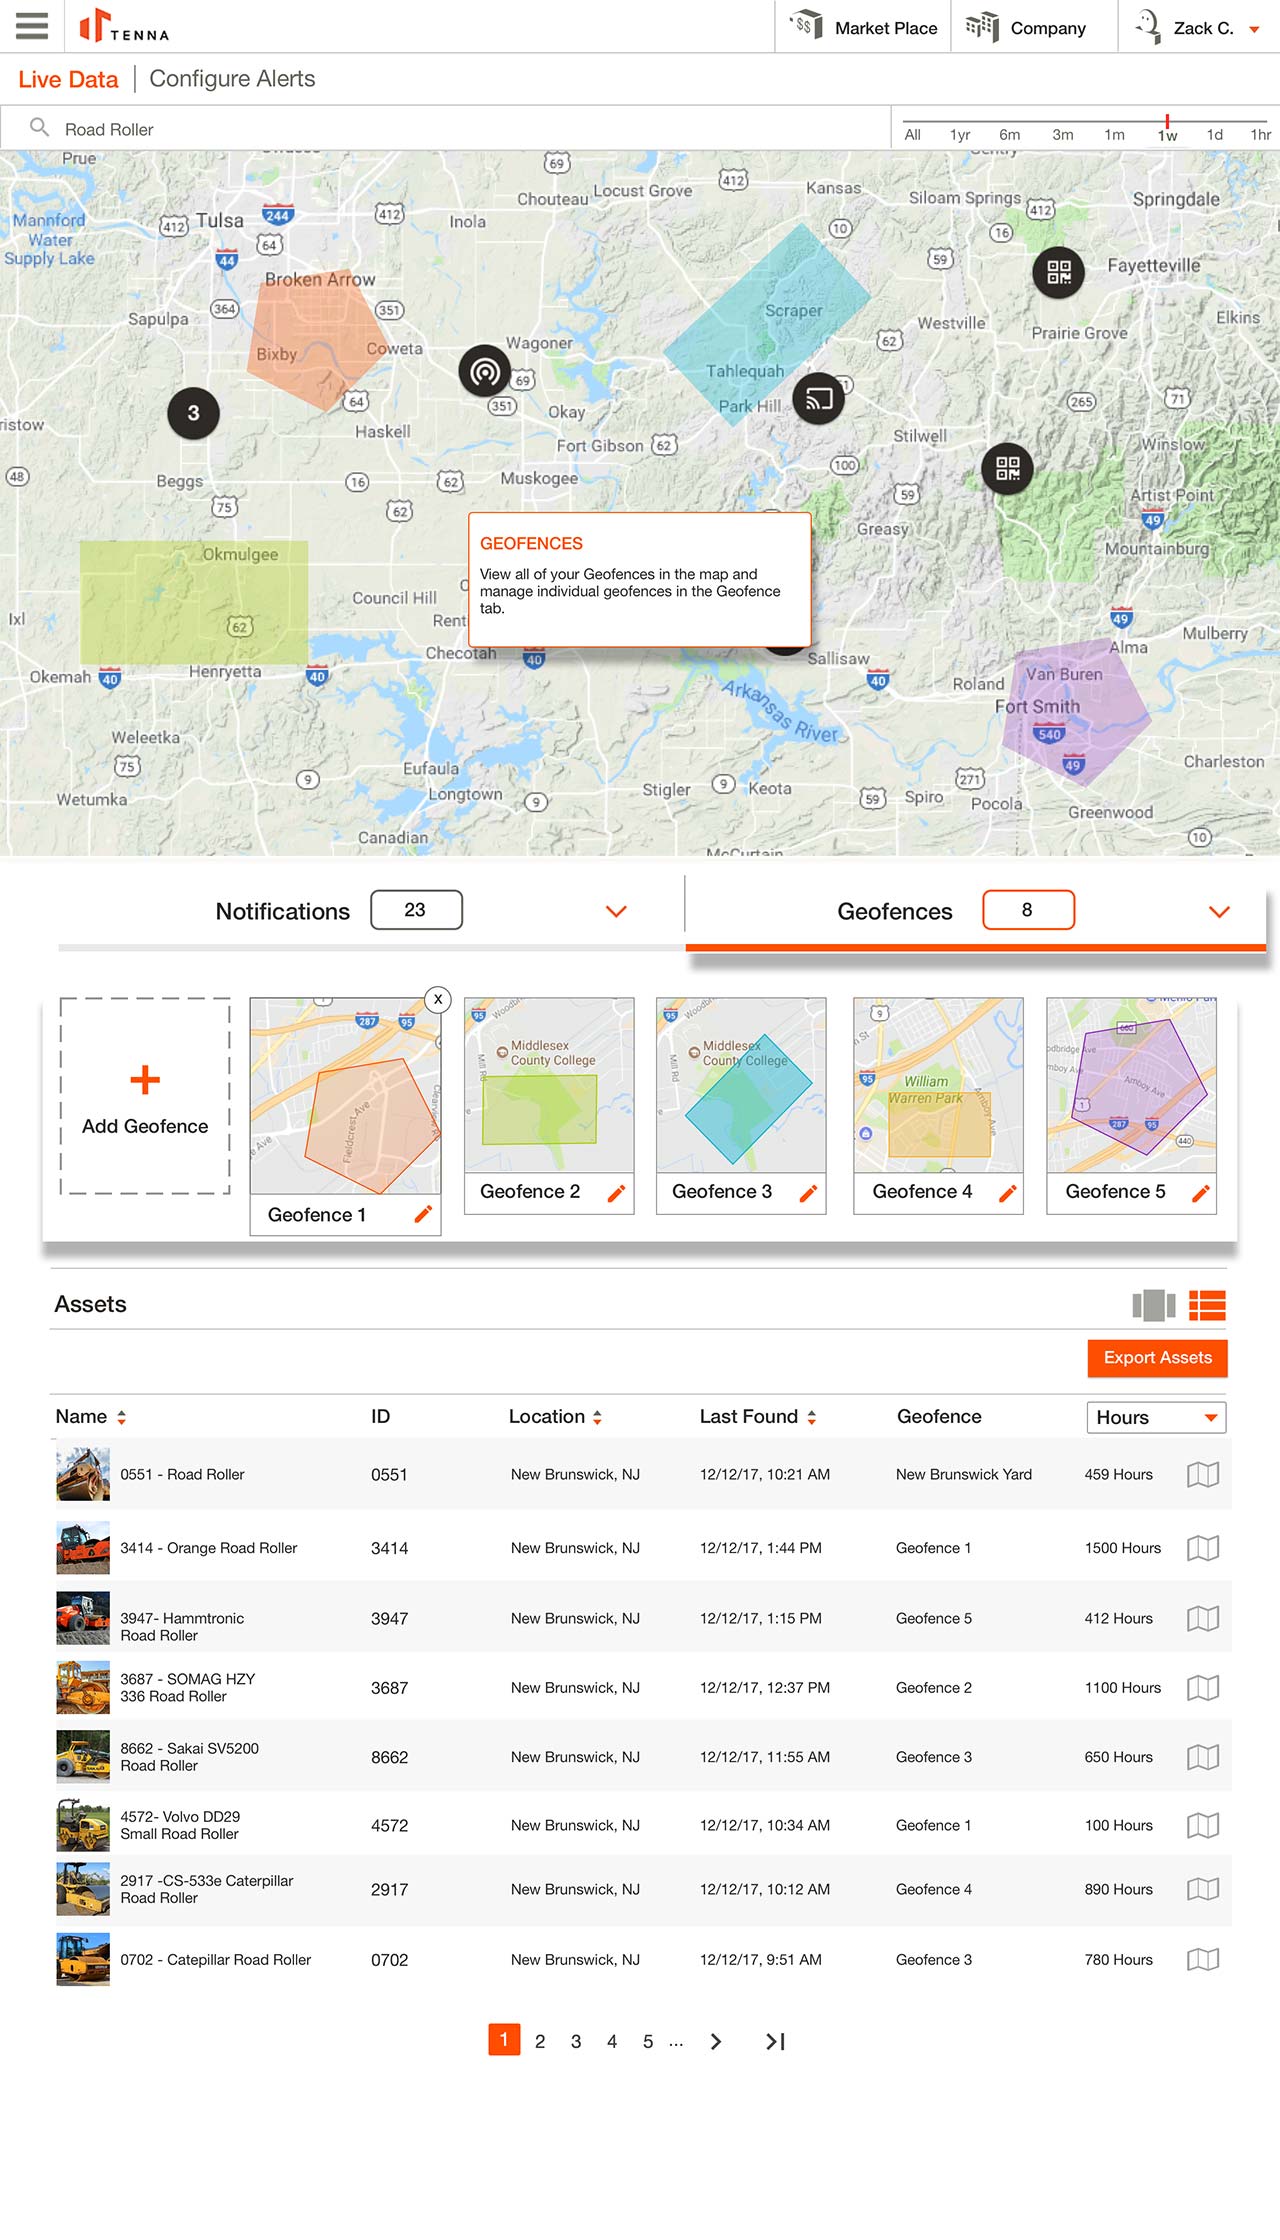Expand the Notifications panel chevron
This screenshot has width=1280, height=2240.
click(616, 912)
